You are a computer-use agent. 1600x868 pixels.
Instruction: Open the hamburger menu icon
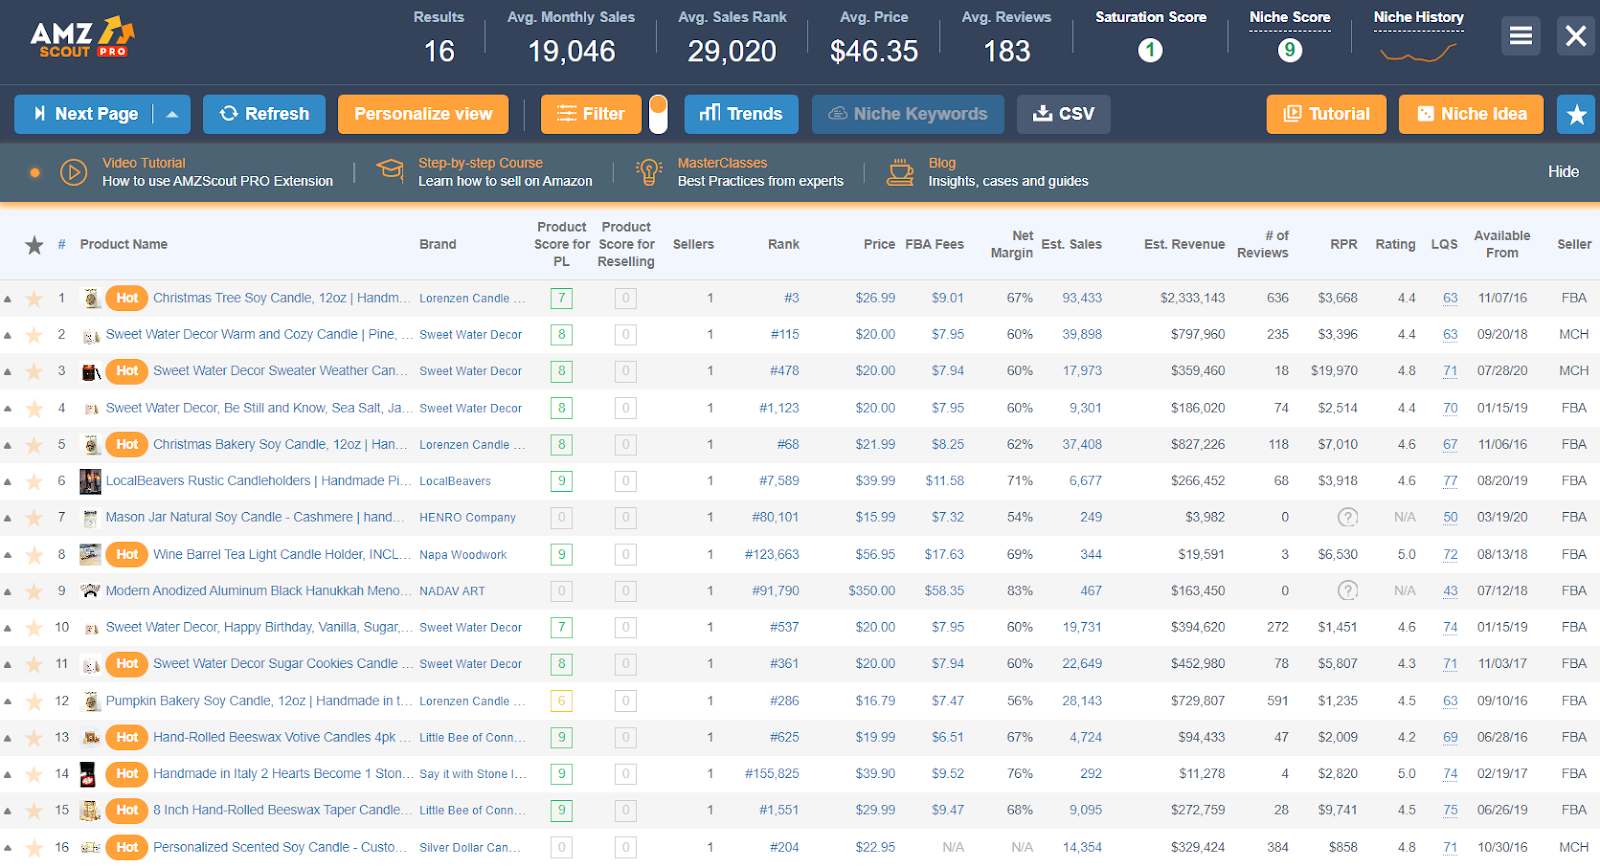point(1520,36)
